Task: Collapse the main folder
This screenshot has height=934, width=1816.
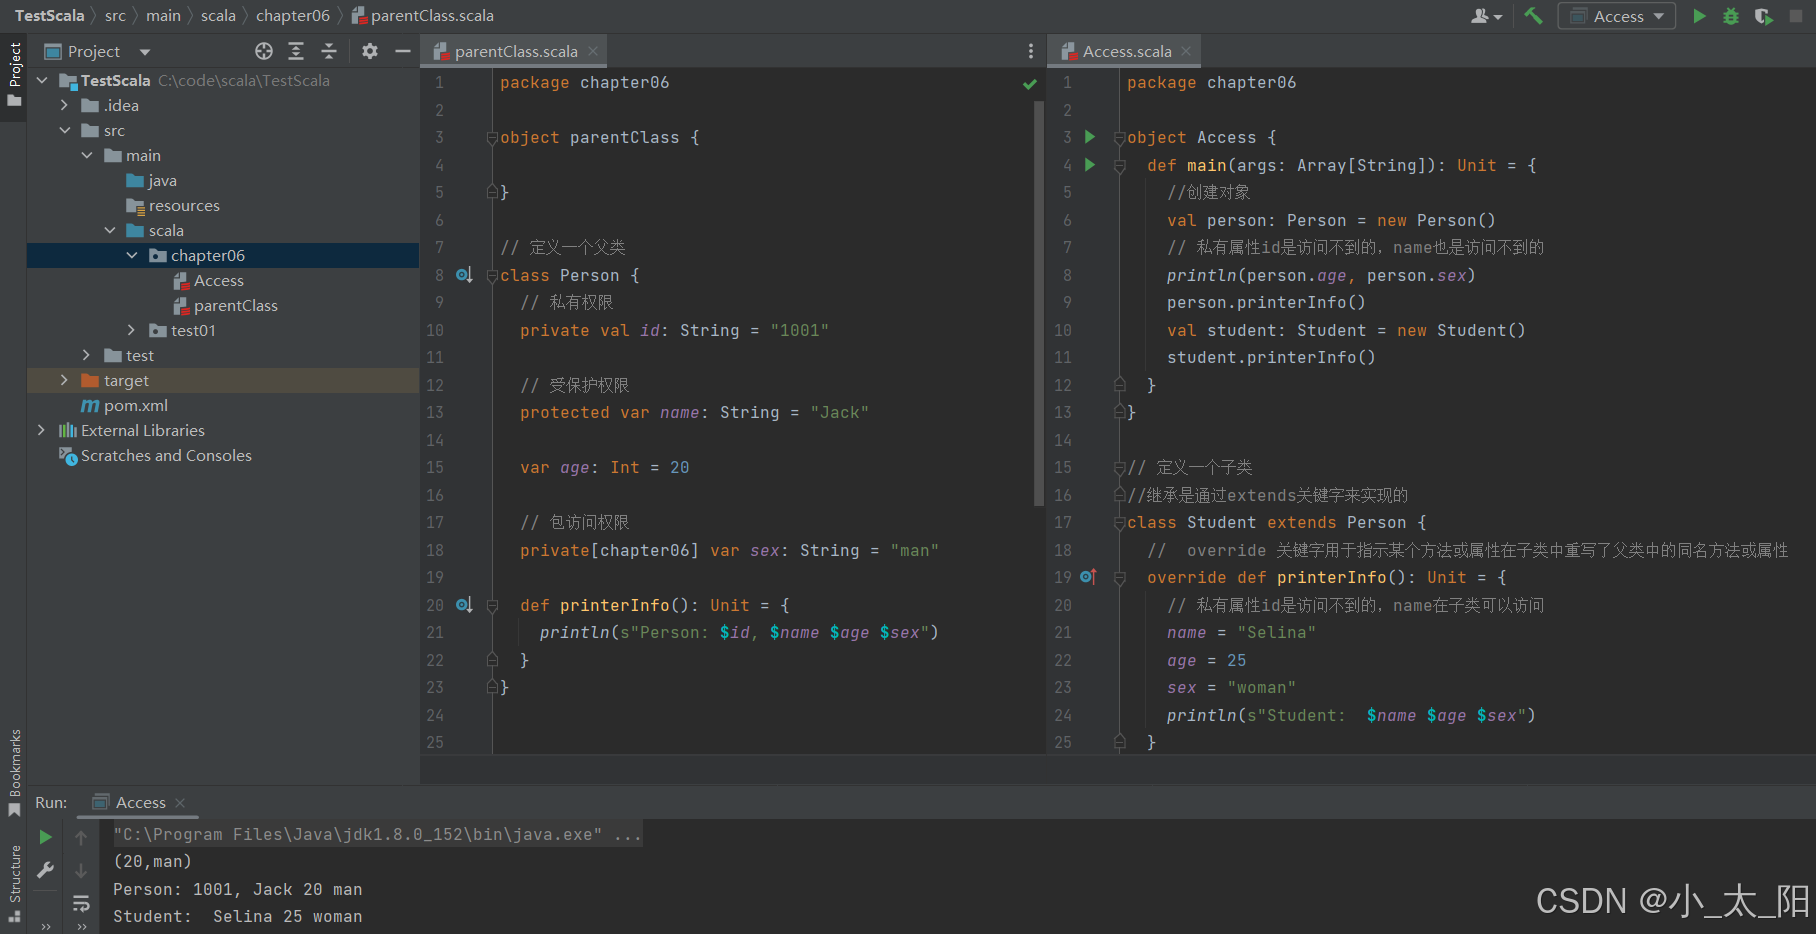Action: click(86, 155)
